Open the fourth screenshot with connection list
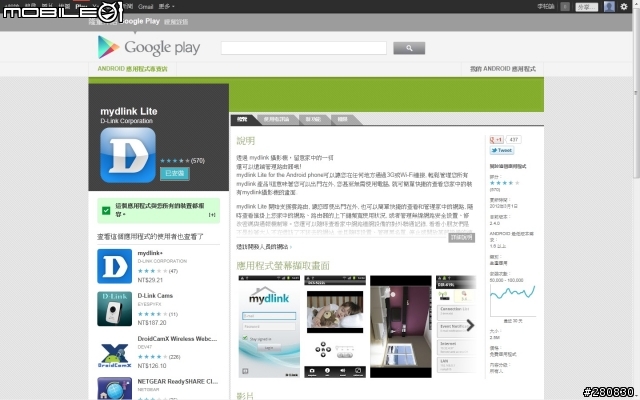 coord(456,324)
